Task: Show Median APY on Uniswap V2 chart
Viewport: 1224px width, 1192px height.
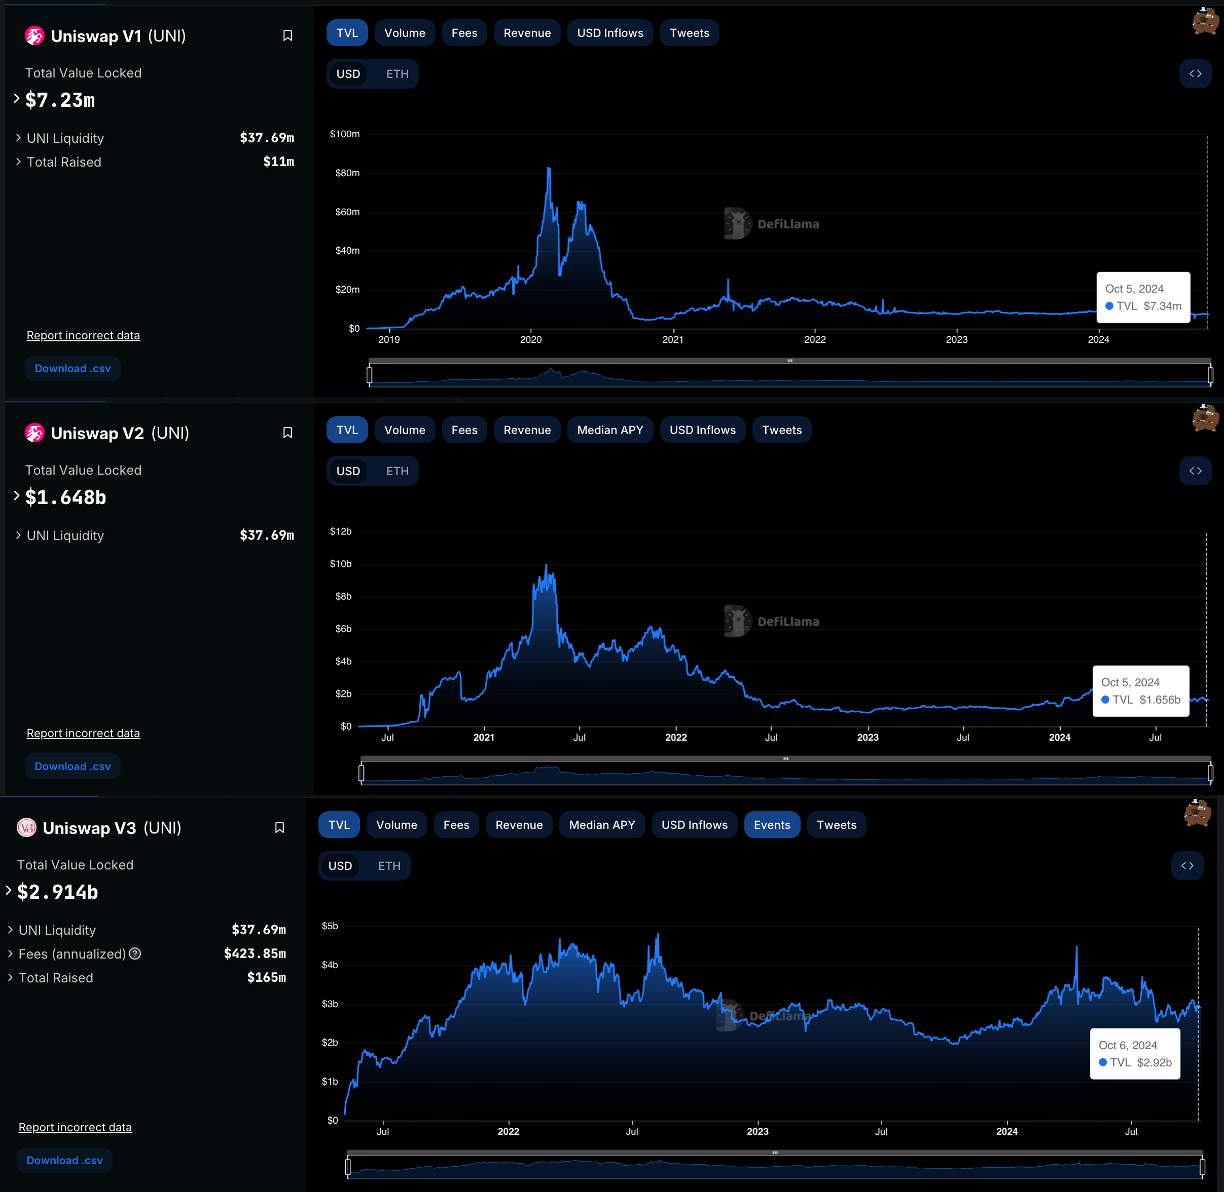Action: [x=610, y=430]
